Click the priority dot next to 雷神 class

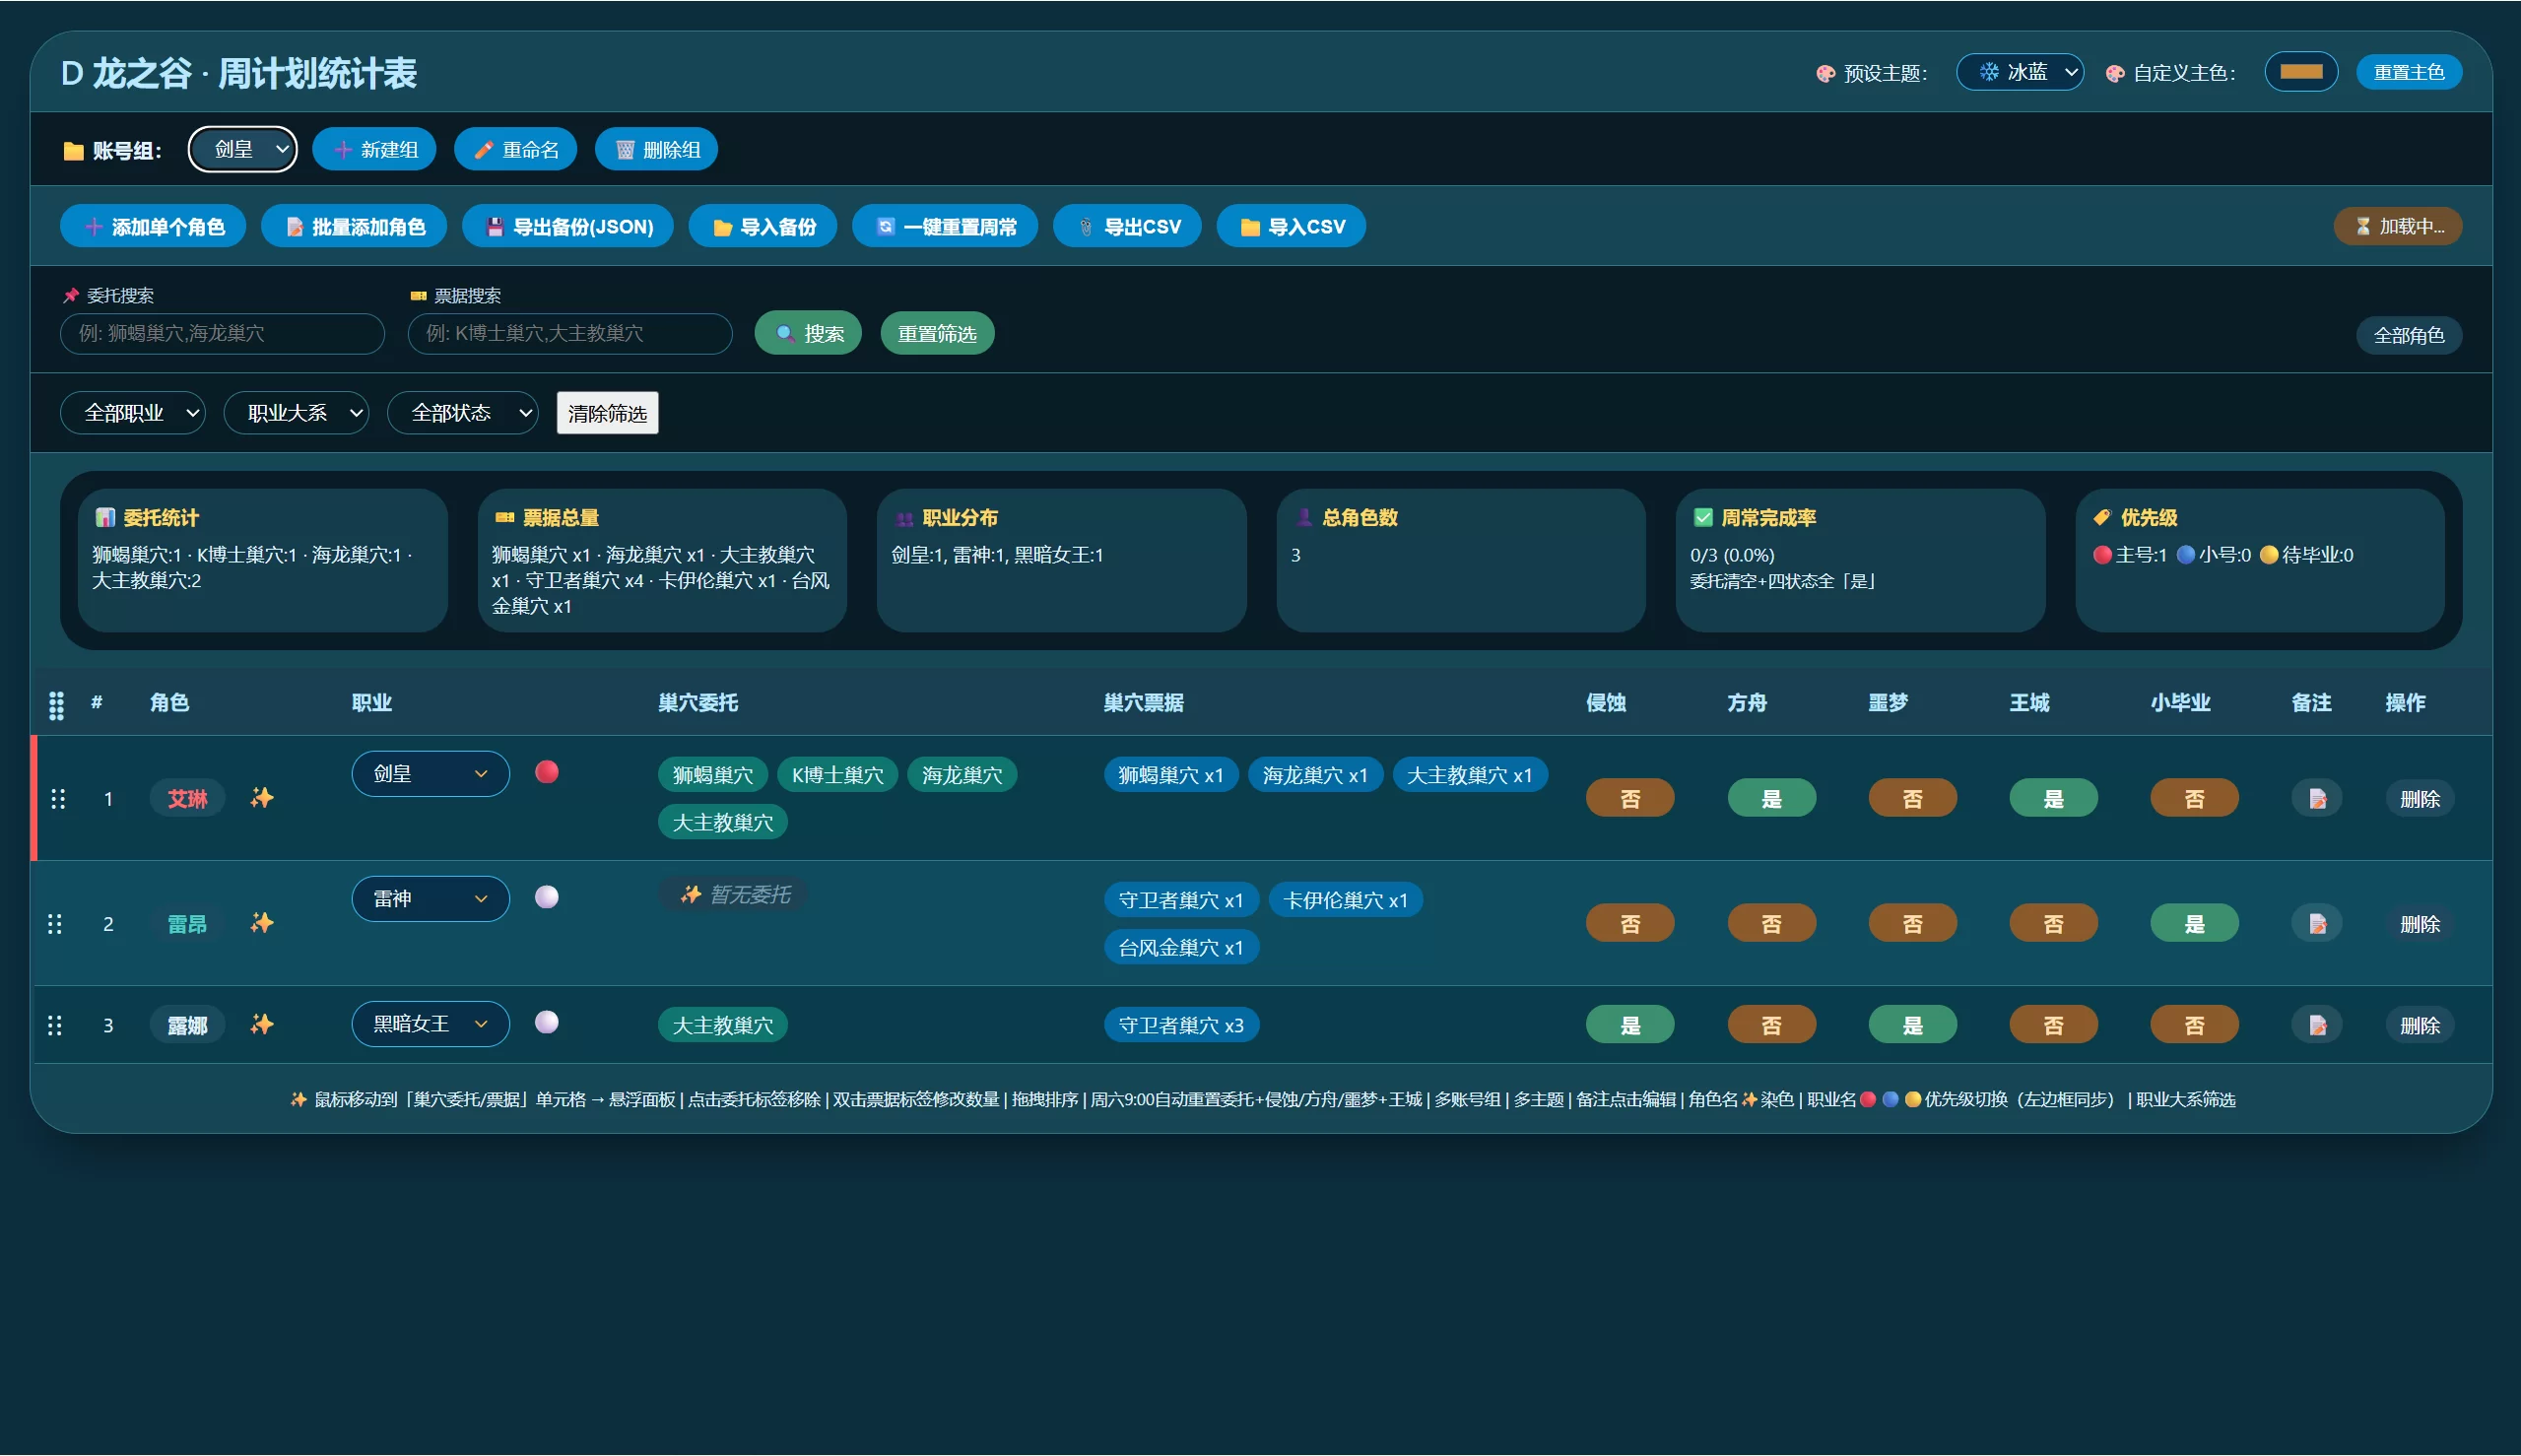point(547,897)
